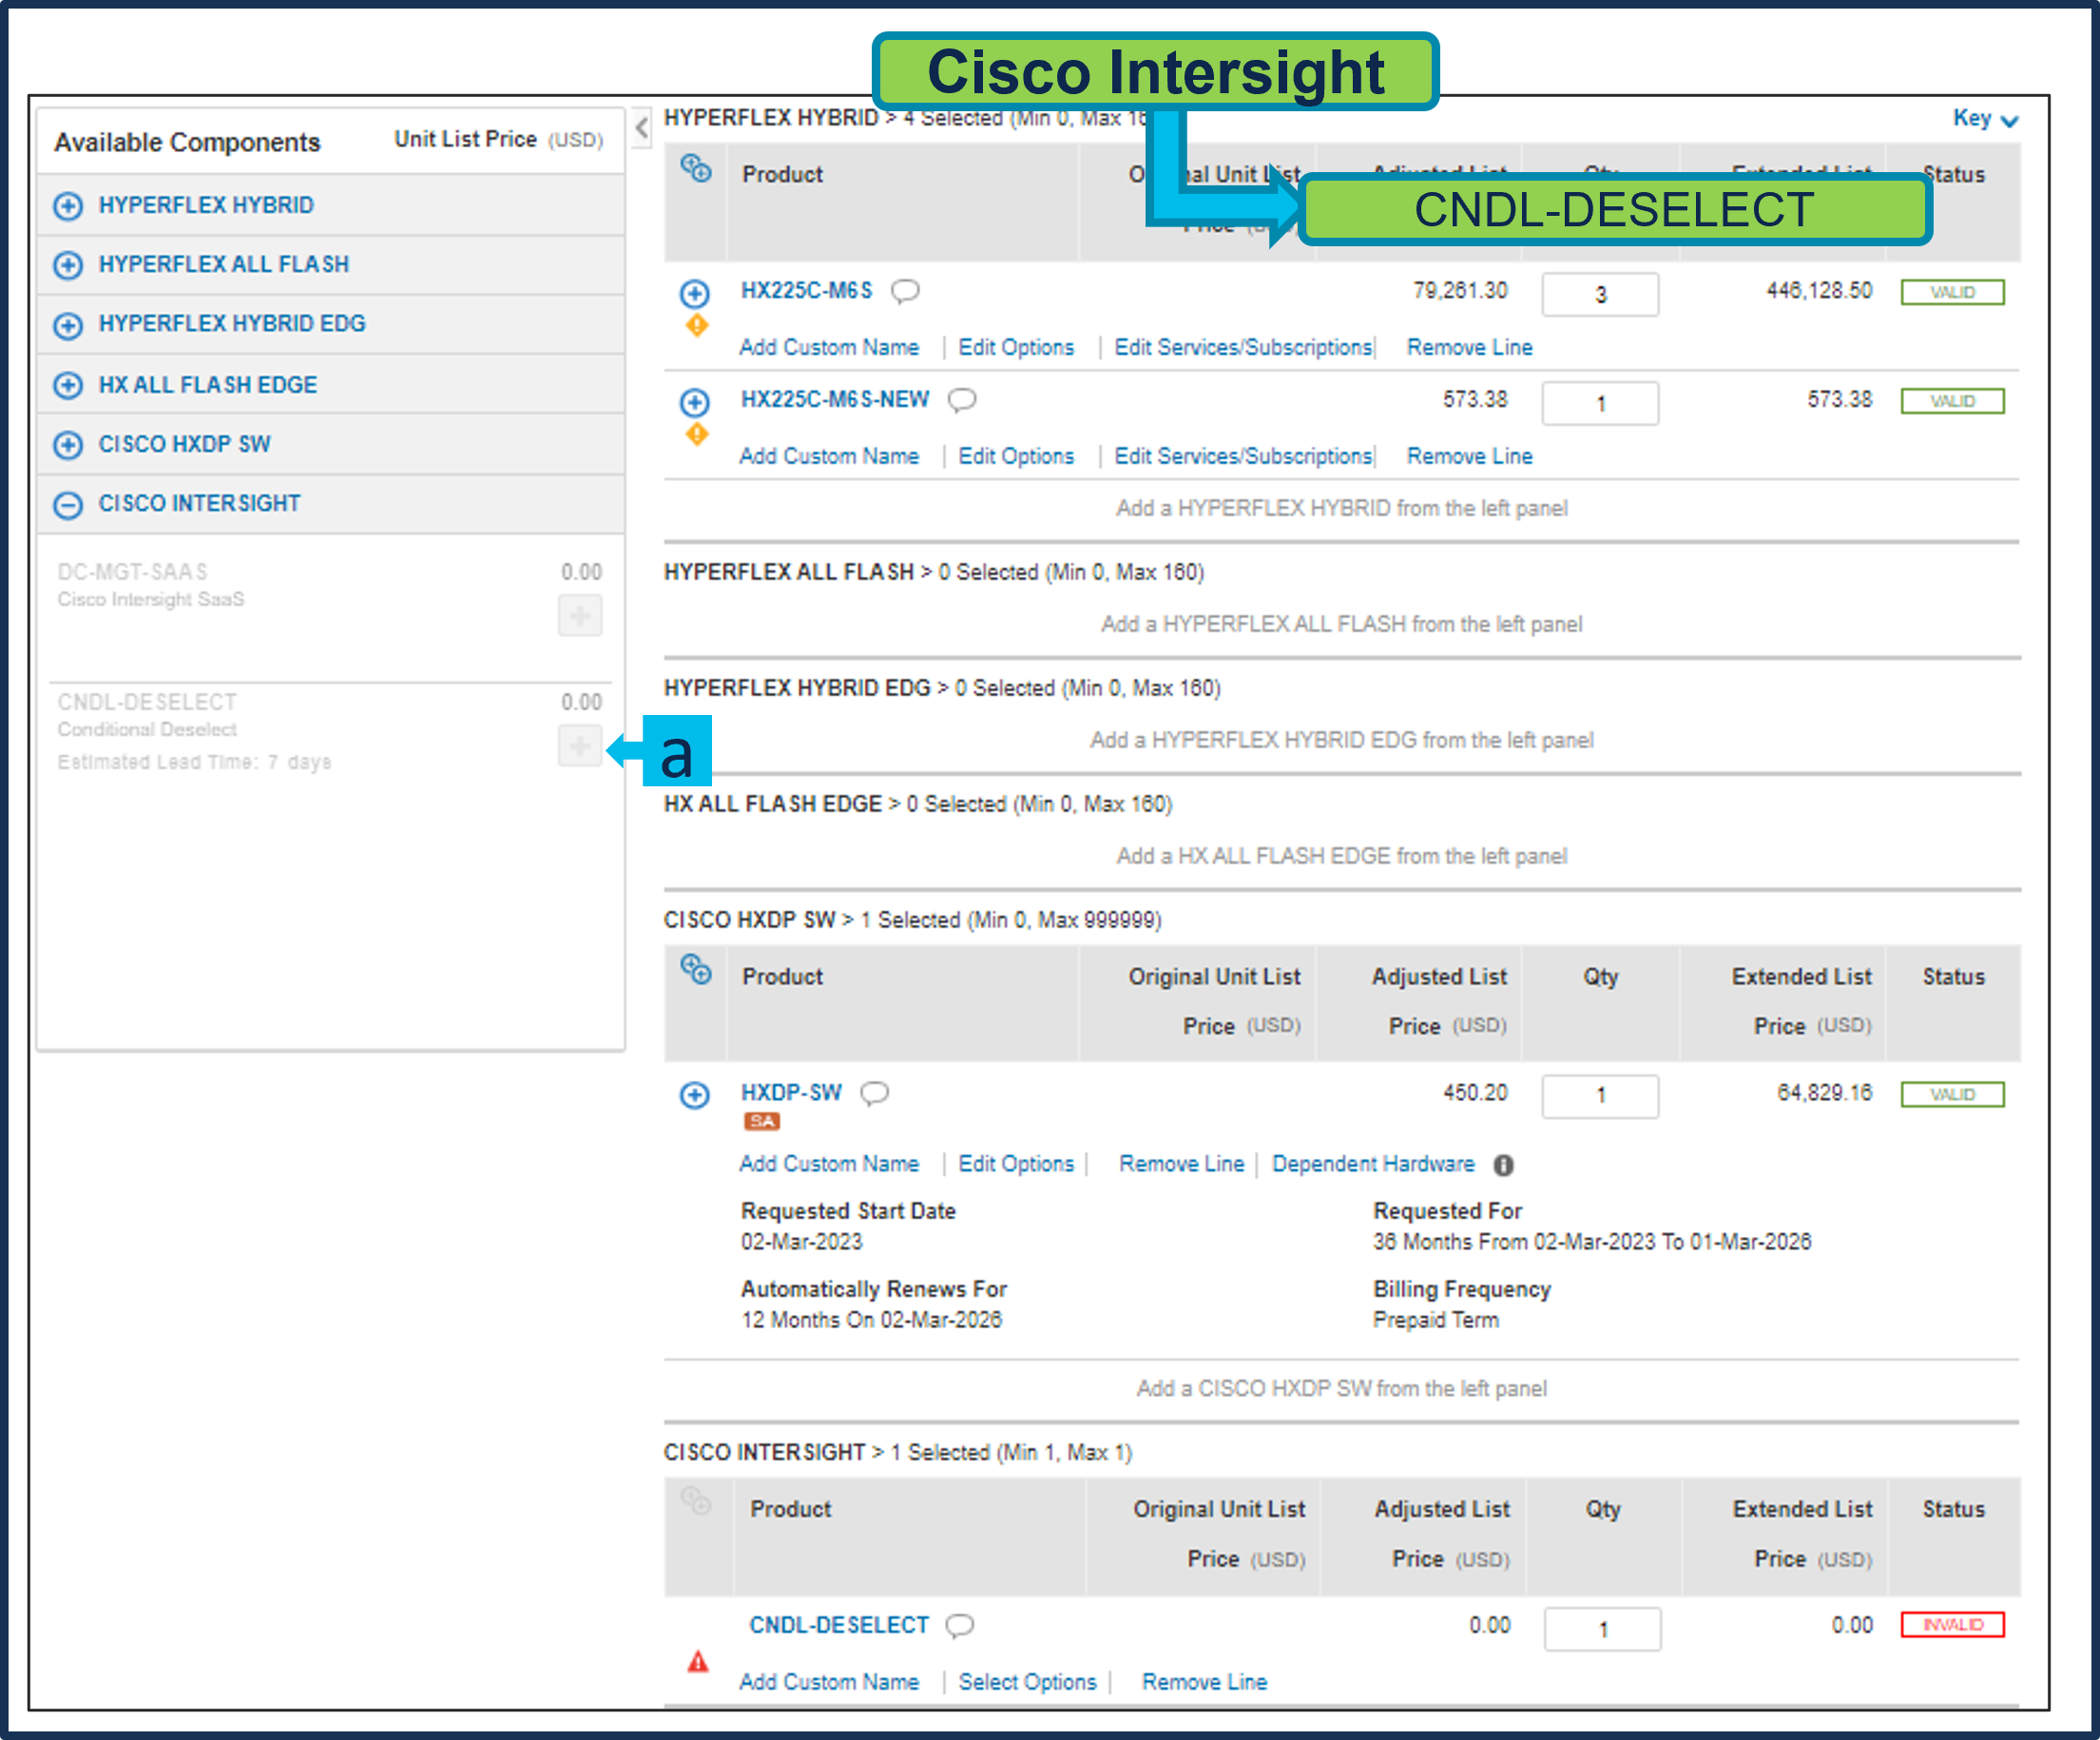Add DC-MGT-SAAS with its plus button
This screenshot has height=1740, width=2100.
tap(579, 615)
